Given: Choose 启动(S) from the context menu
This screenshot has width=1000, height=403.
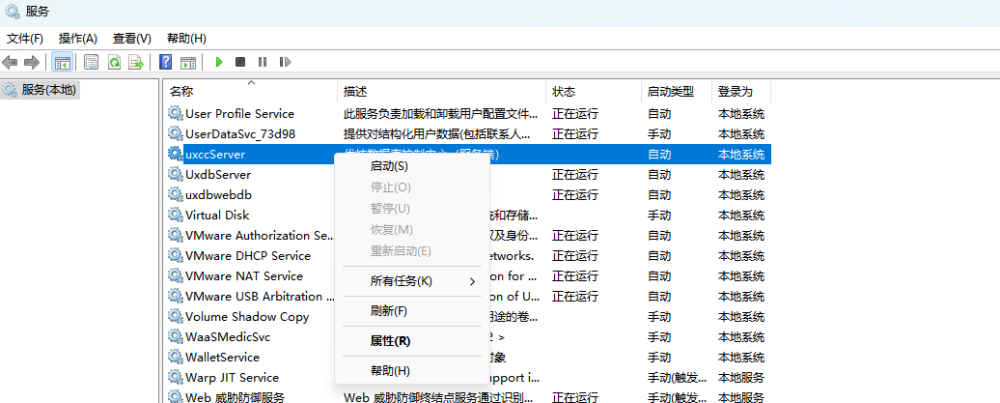Looking at the screenshot, I should pyautogui.click(x=389, y=166).
